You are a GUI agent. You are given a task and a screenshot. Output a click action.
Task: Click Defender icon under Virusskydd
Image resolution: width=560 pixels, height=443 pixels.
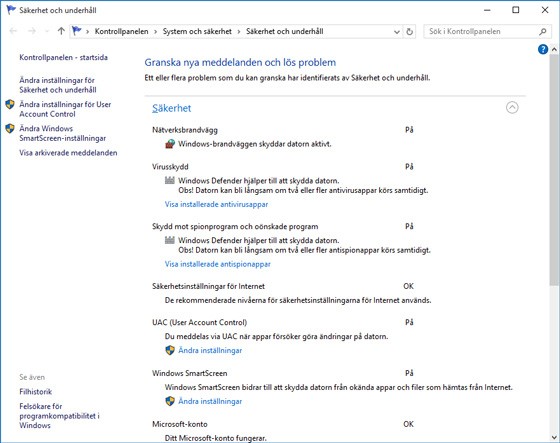pos(170,180)
